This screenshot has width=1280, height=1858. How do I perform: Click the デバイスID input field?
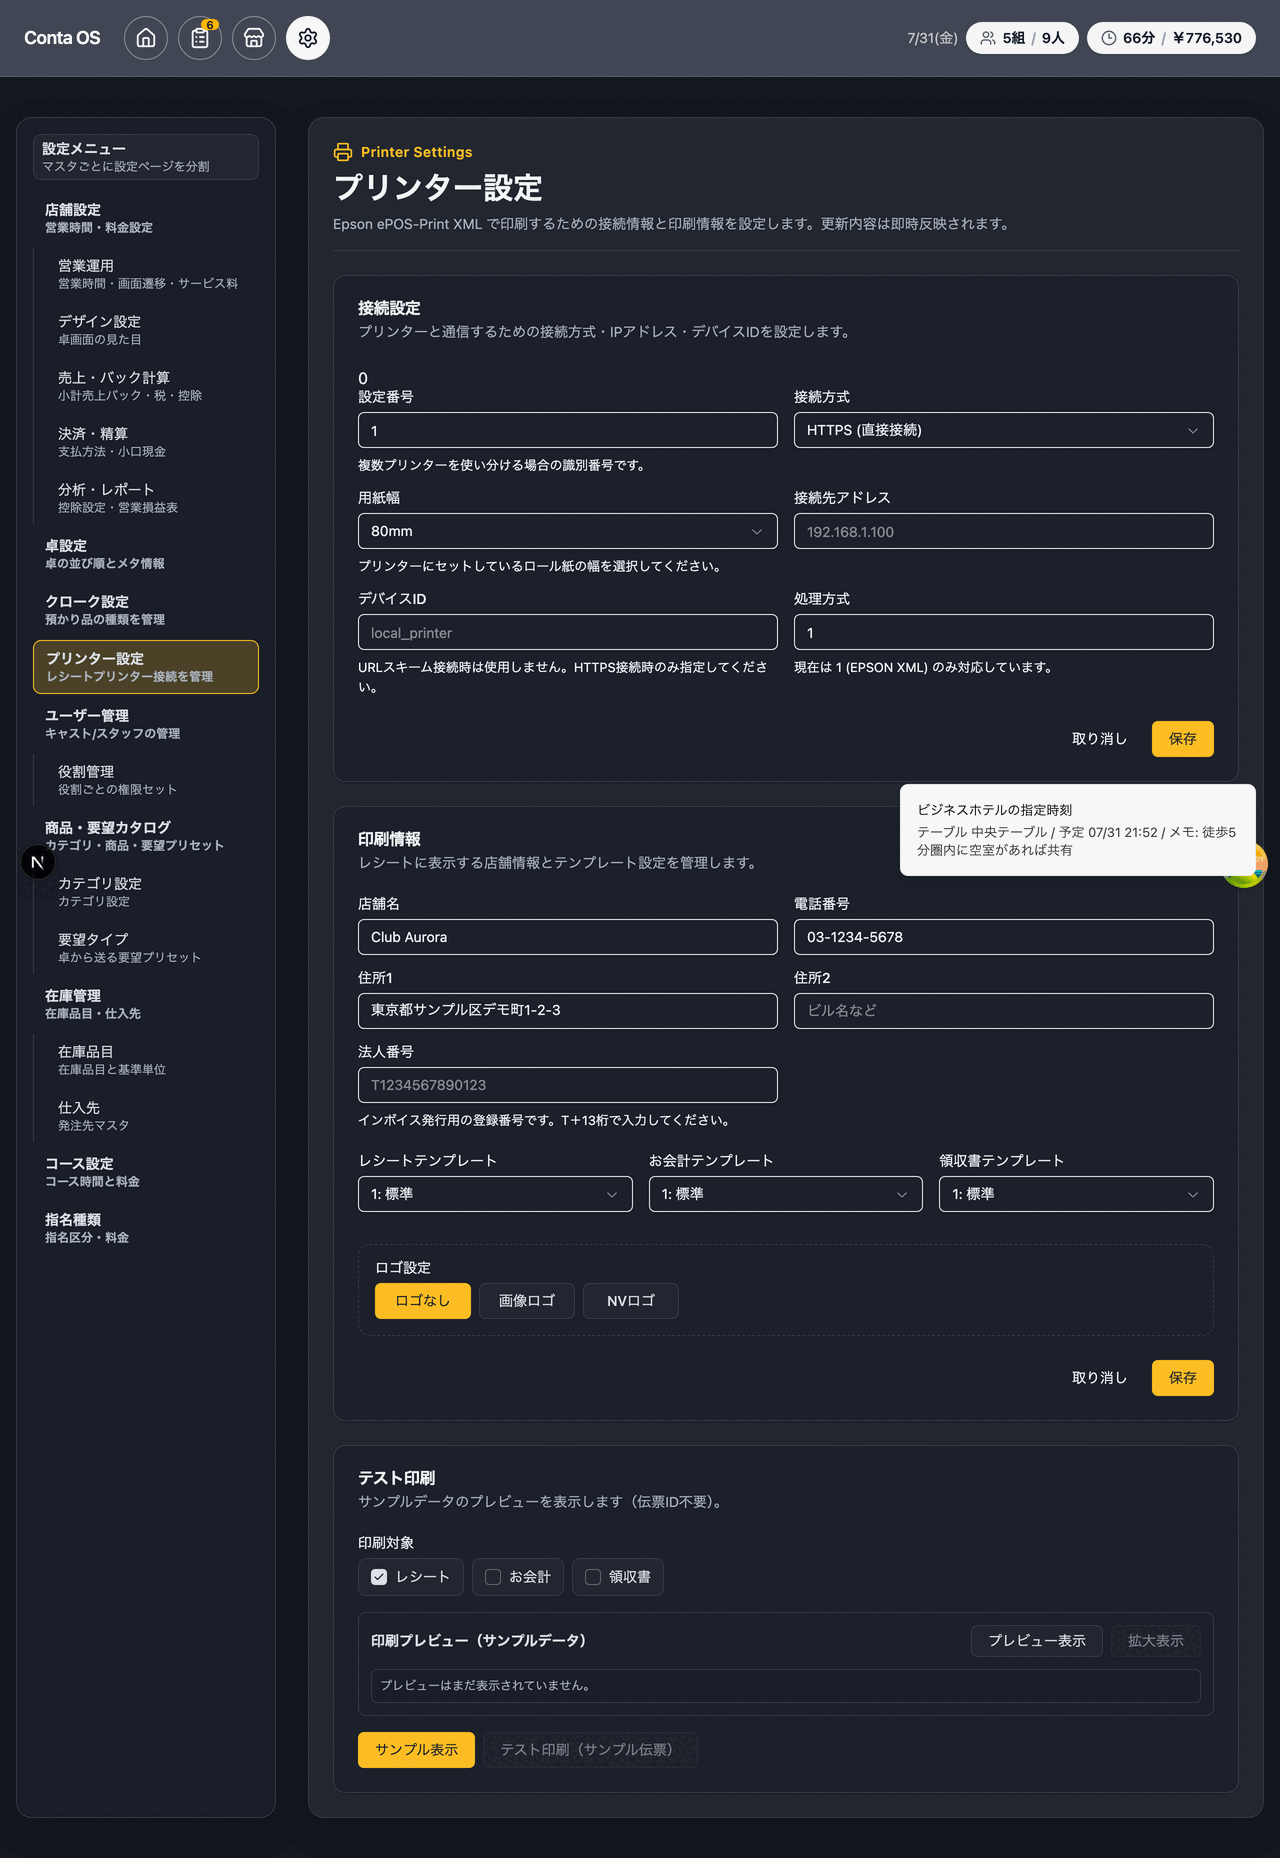pos(568,632)
